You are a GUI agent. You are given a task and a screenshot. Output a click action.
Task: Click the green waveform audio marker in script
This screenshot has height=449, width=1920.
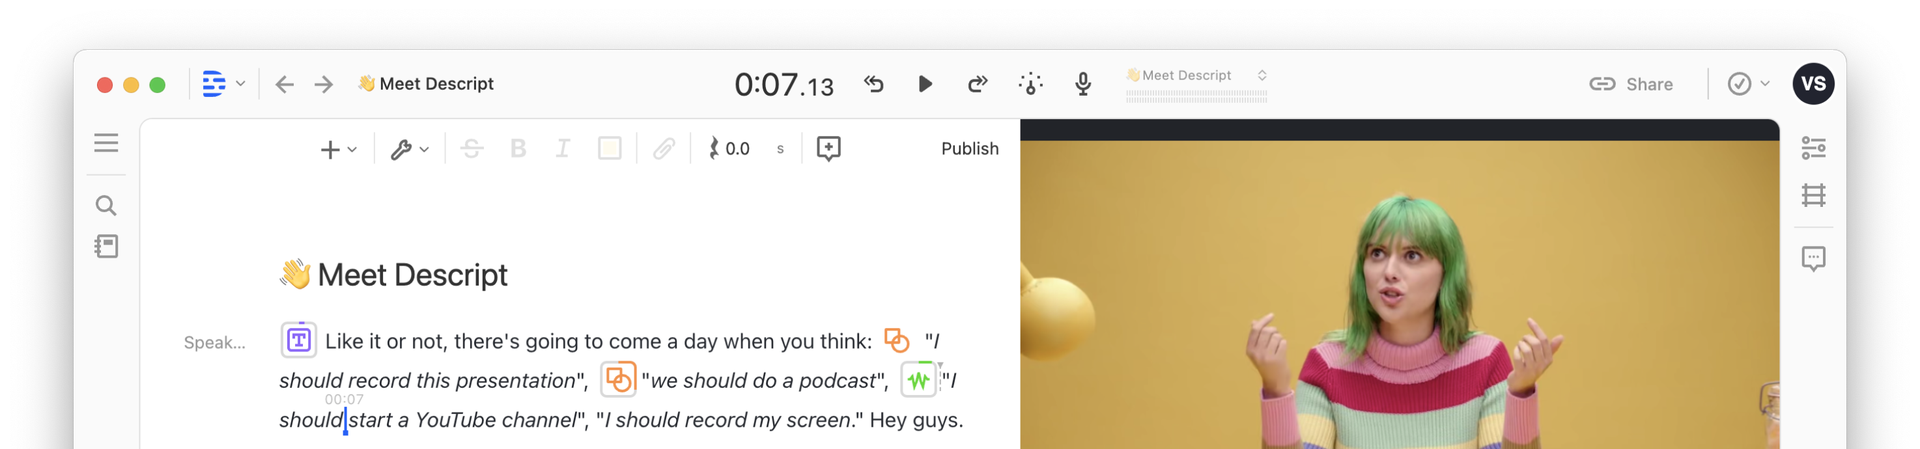coord(918,380)
